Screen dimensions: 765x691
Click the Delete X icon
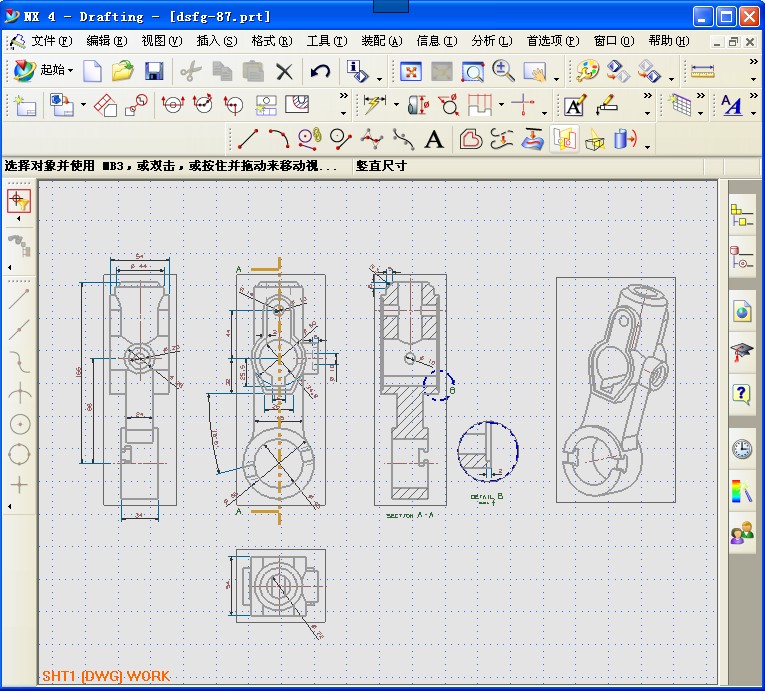tap(284, 71)
